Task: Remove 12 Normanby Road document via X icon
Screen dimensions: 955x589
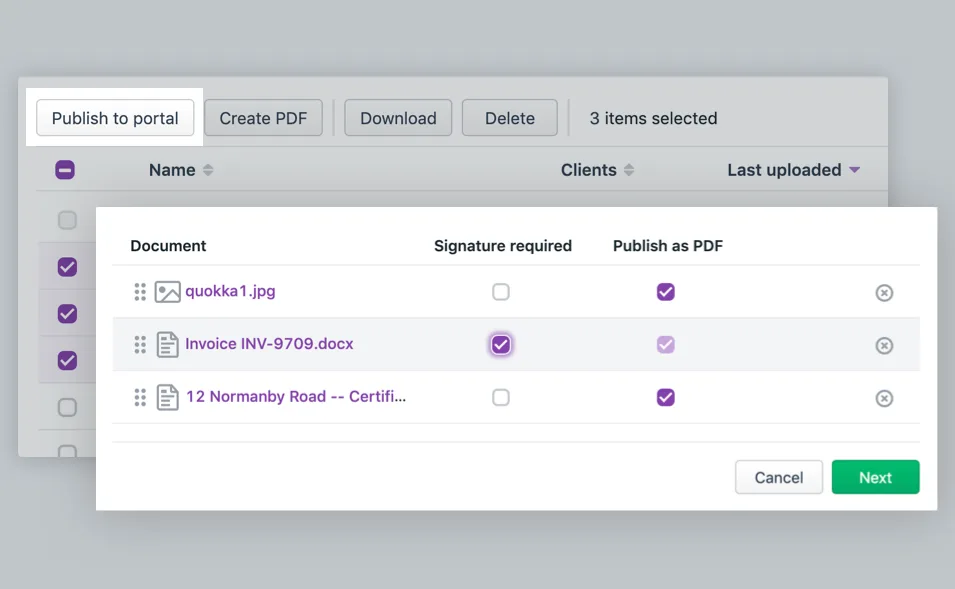Action: [884, 398]
